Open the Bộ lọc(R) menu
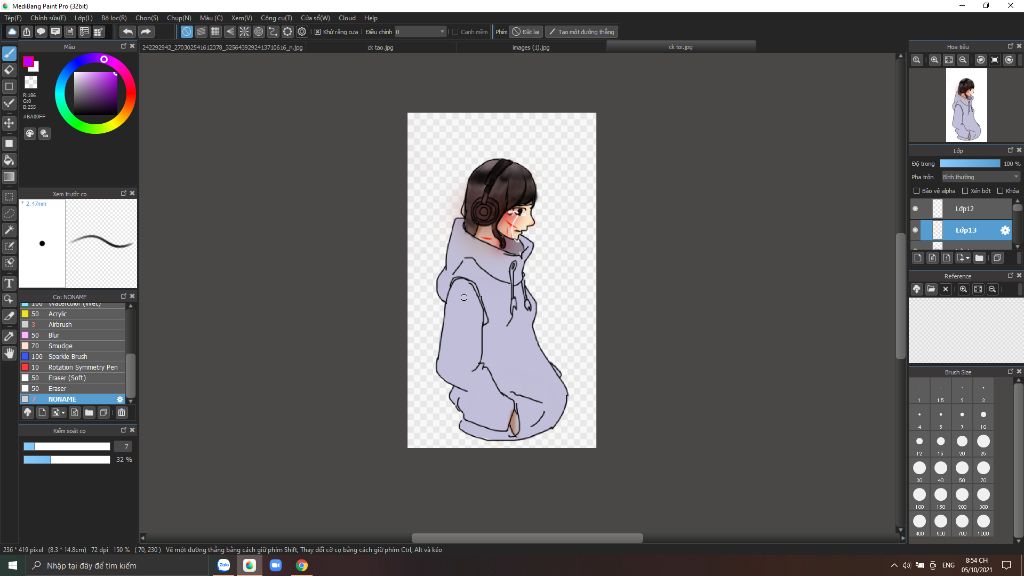1024x576 pixels. pyautogui.click(x=113, y=18)
